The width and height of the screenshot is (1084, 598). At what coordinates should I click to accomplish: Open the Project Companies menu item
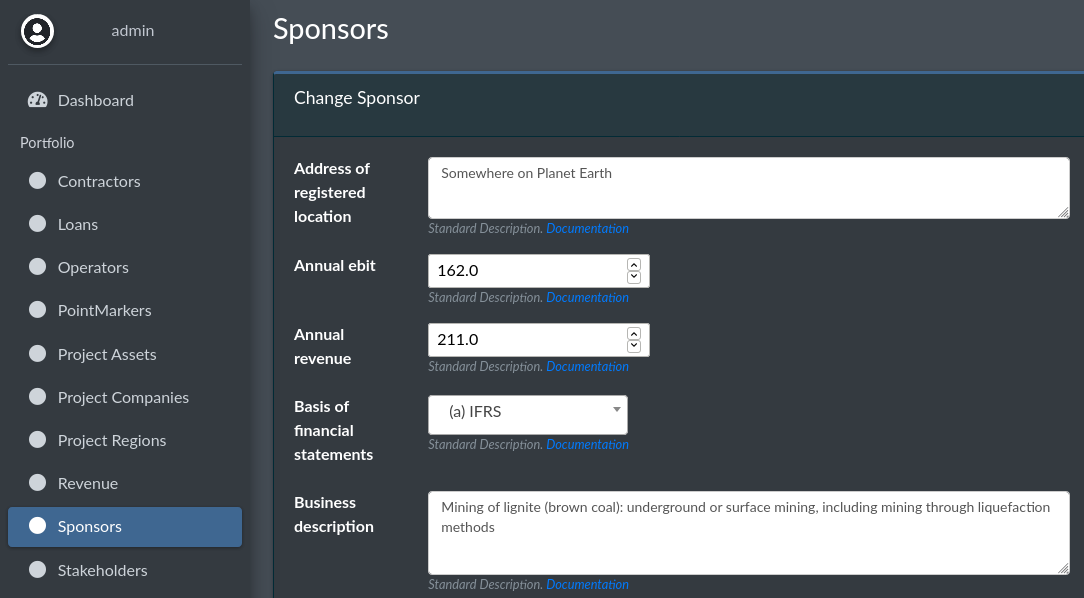123,397
